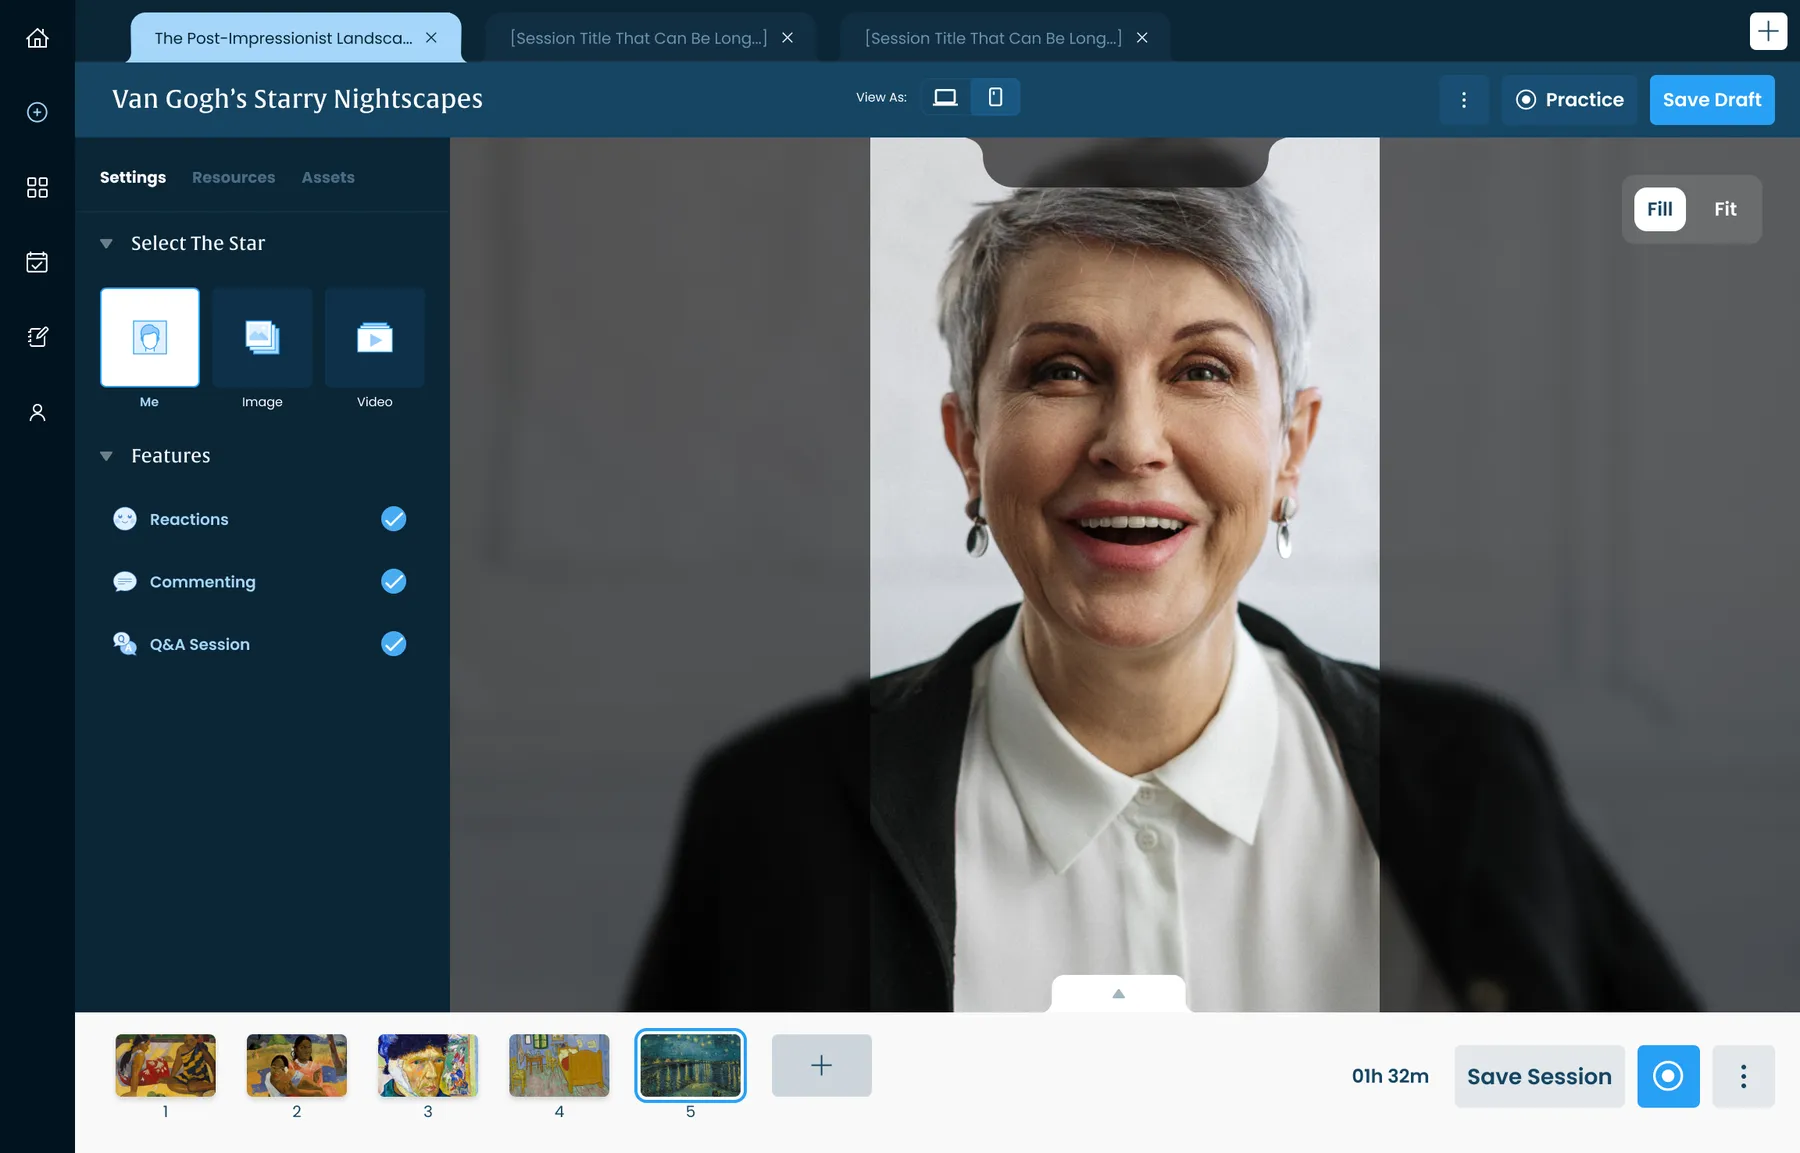This screenshot has width=1800, height=1153.
Task: Click Save Draft button
Action: [1712, 100]
